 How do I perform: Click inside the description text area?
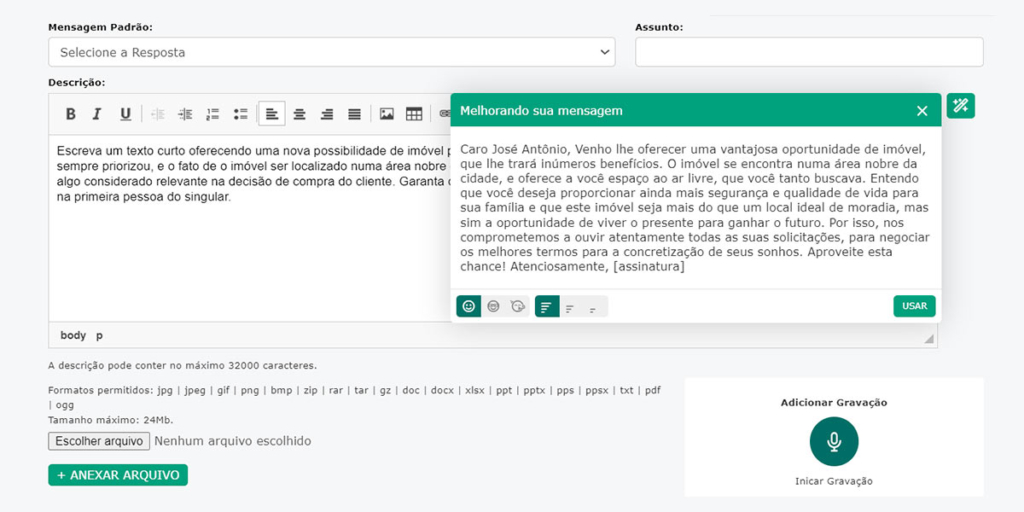(249, 229)
